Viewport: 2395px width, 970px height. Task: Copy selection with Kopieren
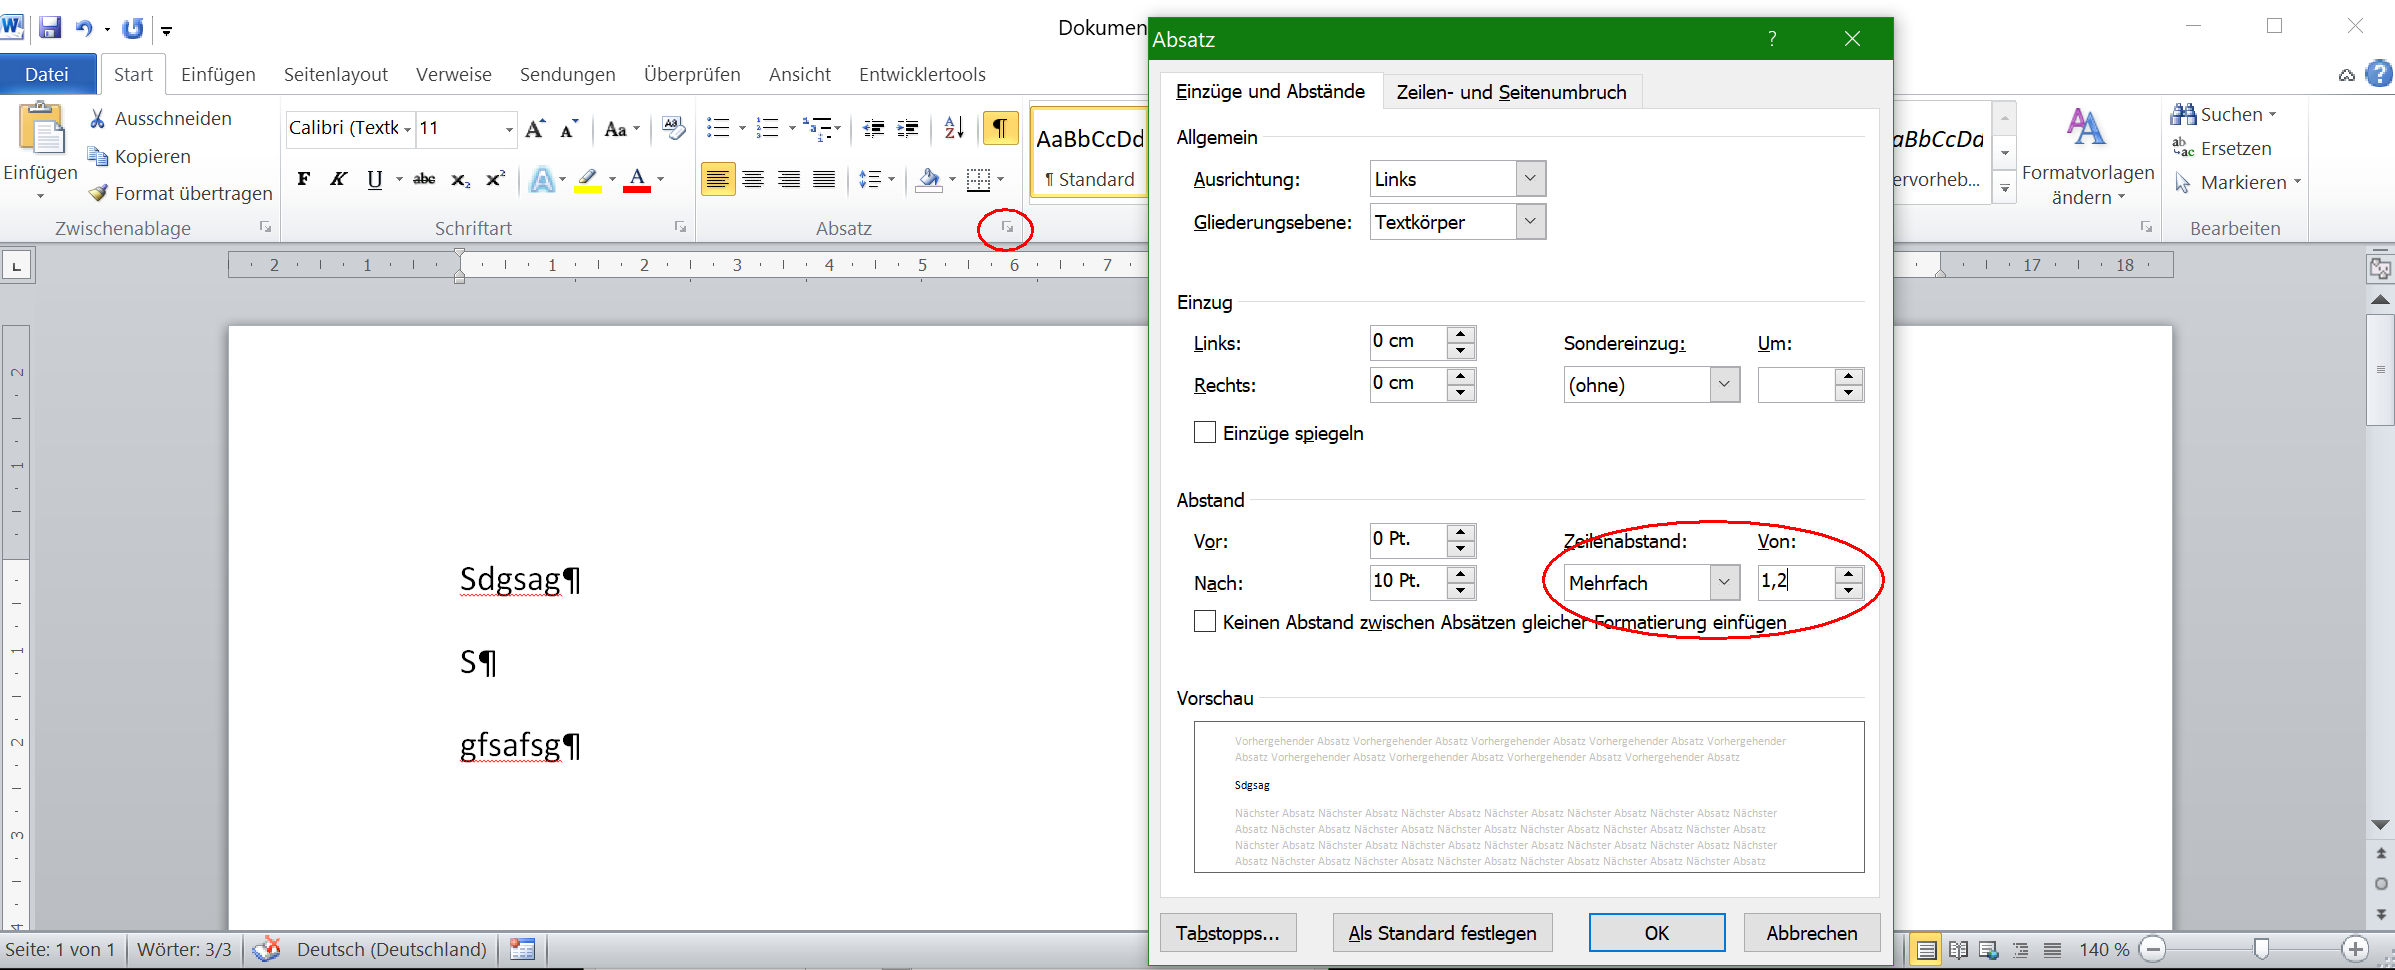pos(139,156)
